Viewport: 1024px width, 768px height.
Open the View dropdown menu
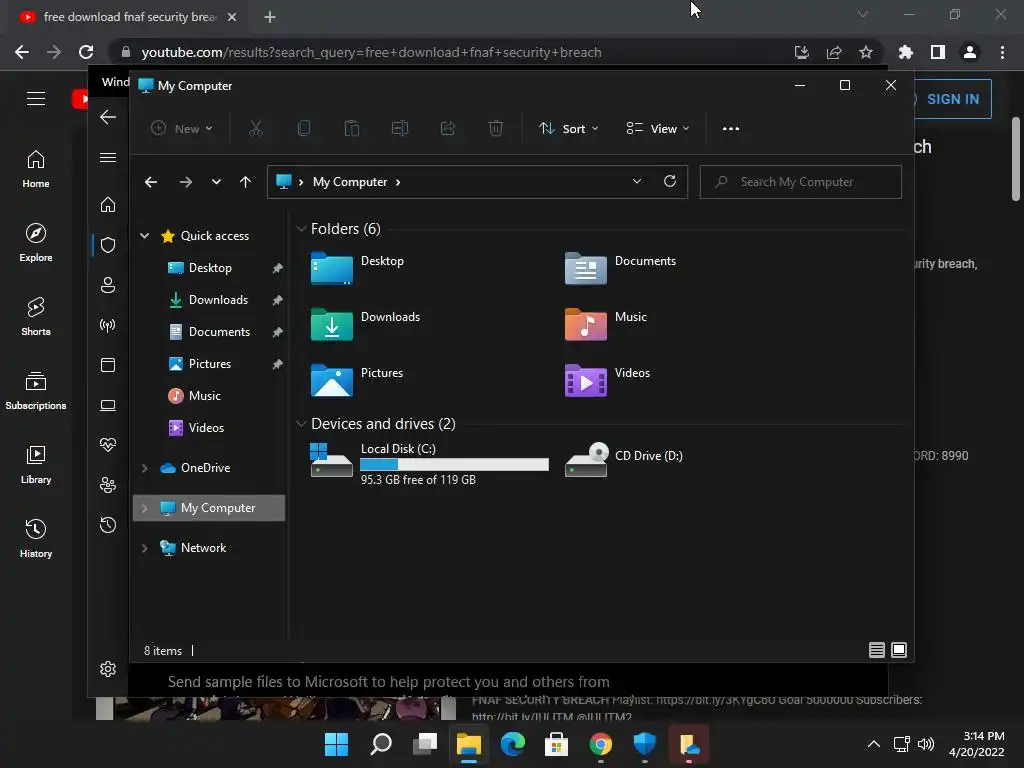(658, 129)
